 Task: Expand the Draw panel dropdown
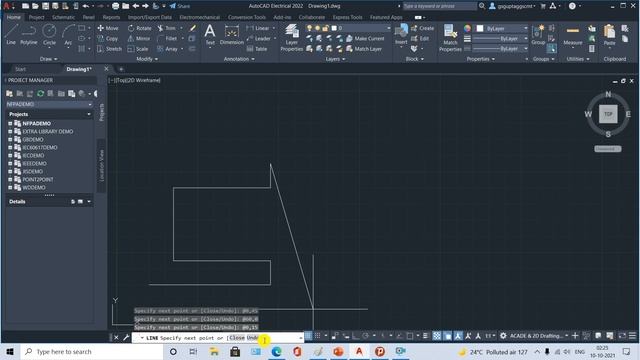pos(49,59)
